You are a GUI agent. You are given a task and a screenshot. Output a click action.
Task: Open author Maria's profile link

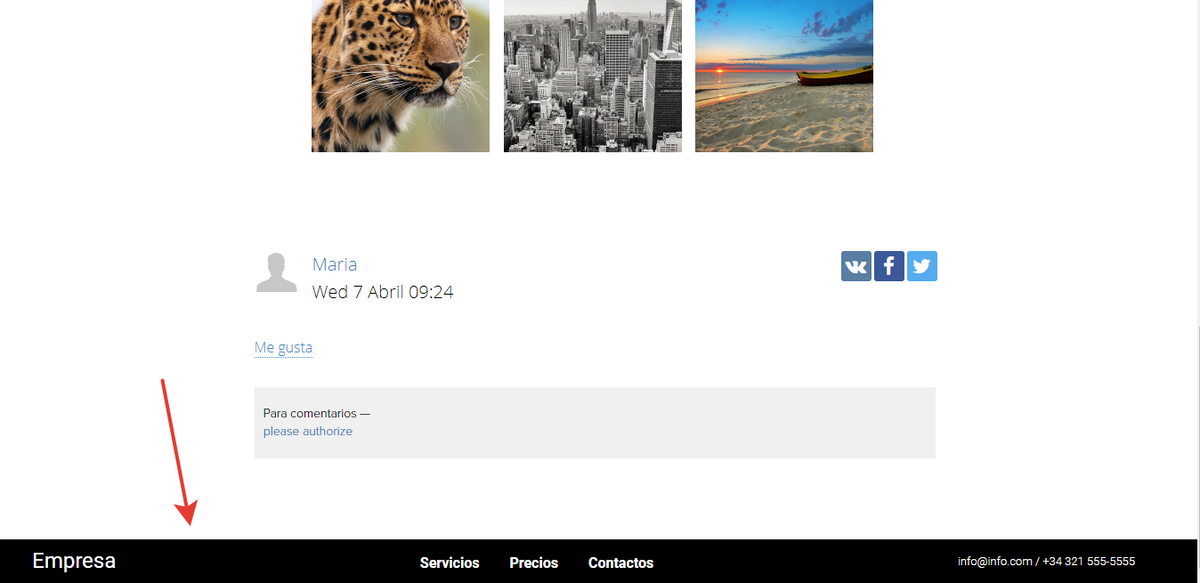click(335, 264)
